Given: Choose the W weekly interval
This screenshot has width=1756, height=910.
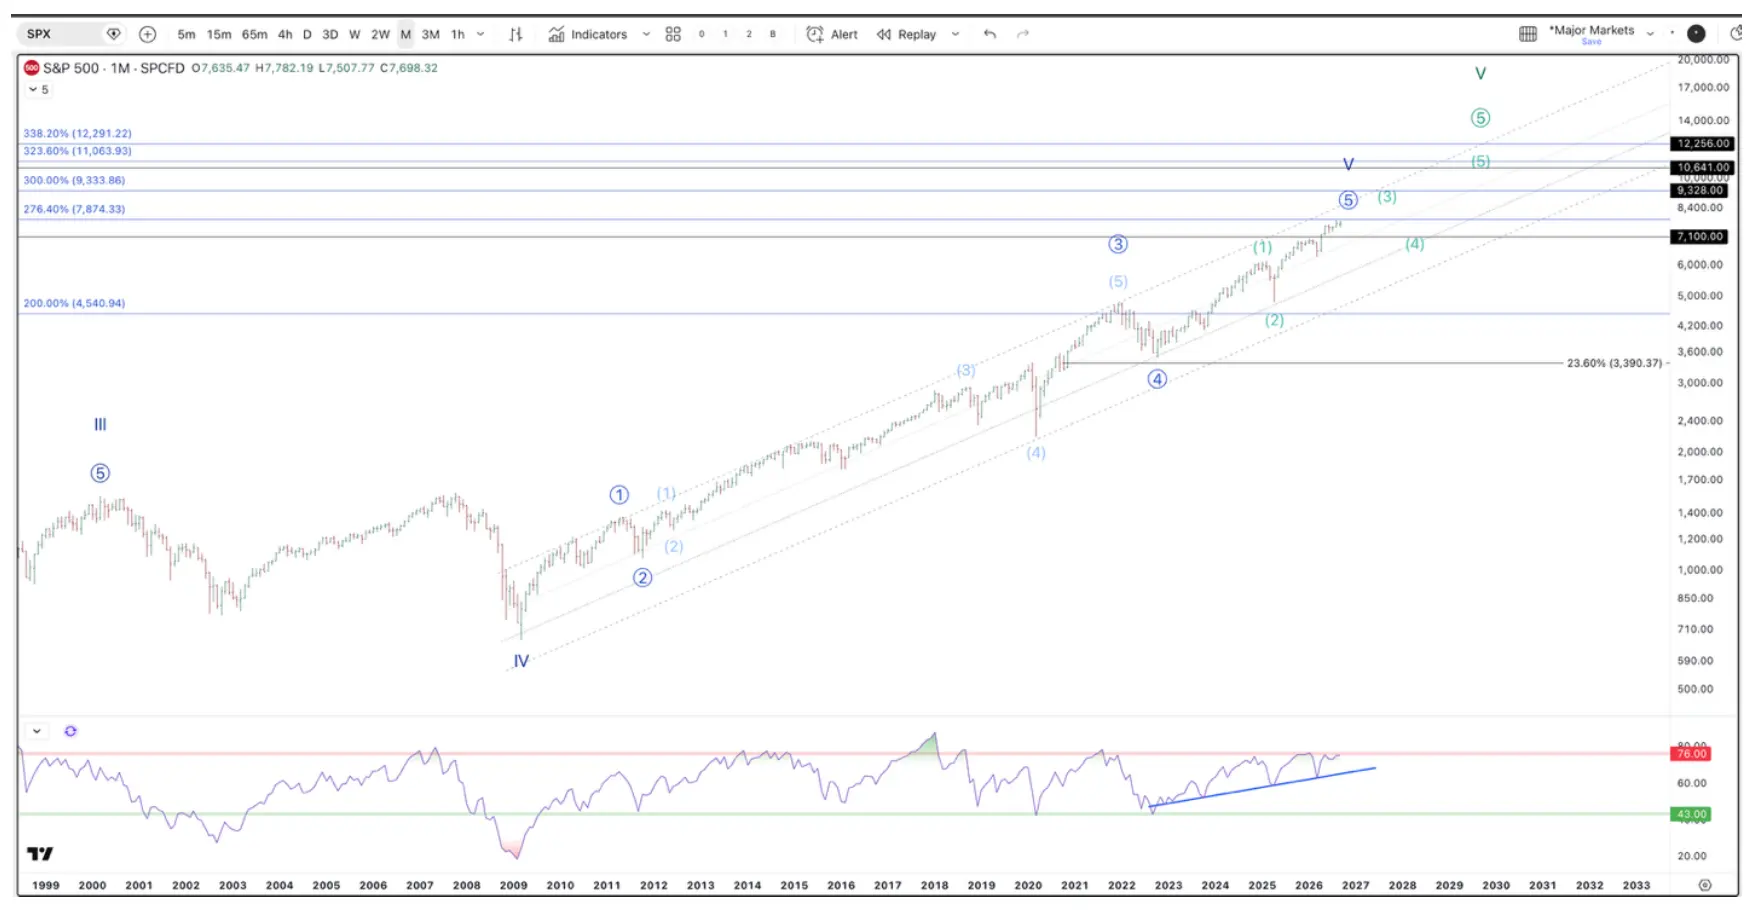Looking at the screenshot, I should [x=355, y=34].
